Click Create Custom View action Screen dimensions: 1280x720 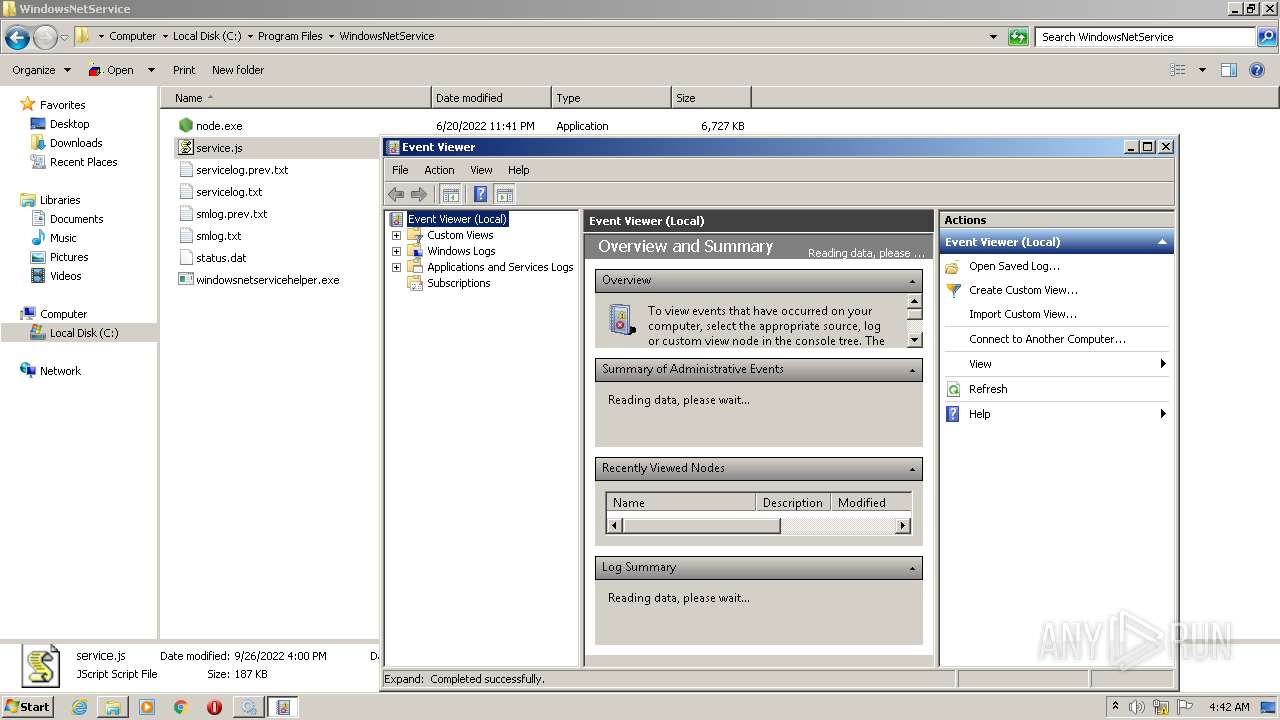coord(1023,290)
